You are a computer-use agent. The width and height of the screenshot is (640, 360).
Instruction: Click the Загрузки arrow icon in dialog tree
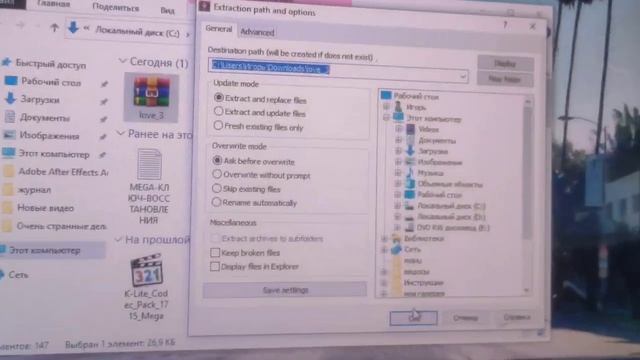point(410,151)
